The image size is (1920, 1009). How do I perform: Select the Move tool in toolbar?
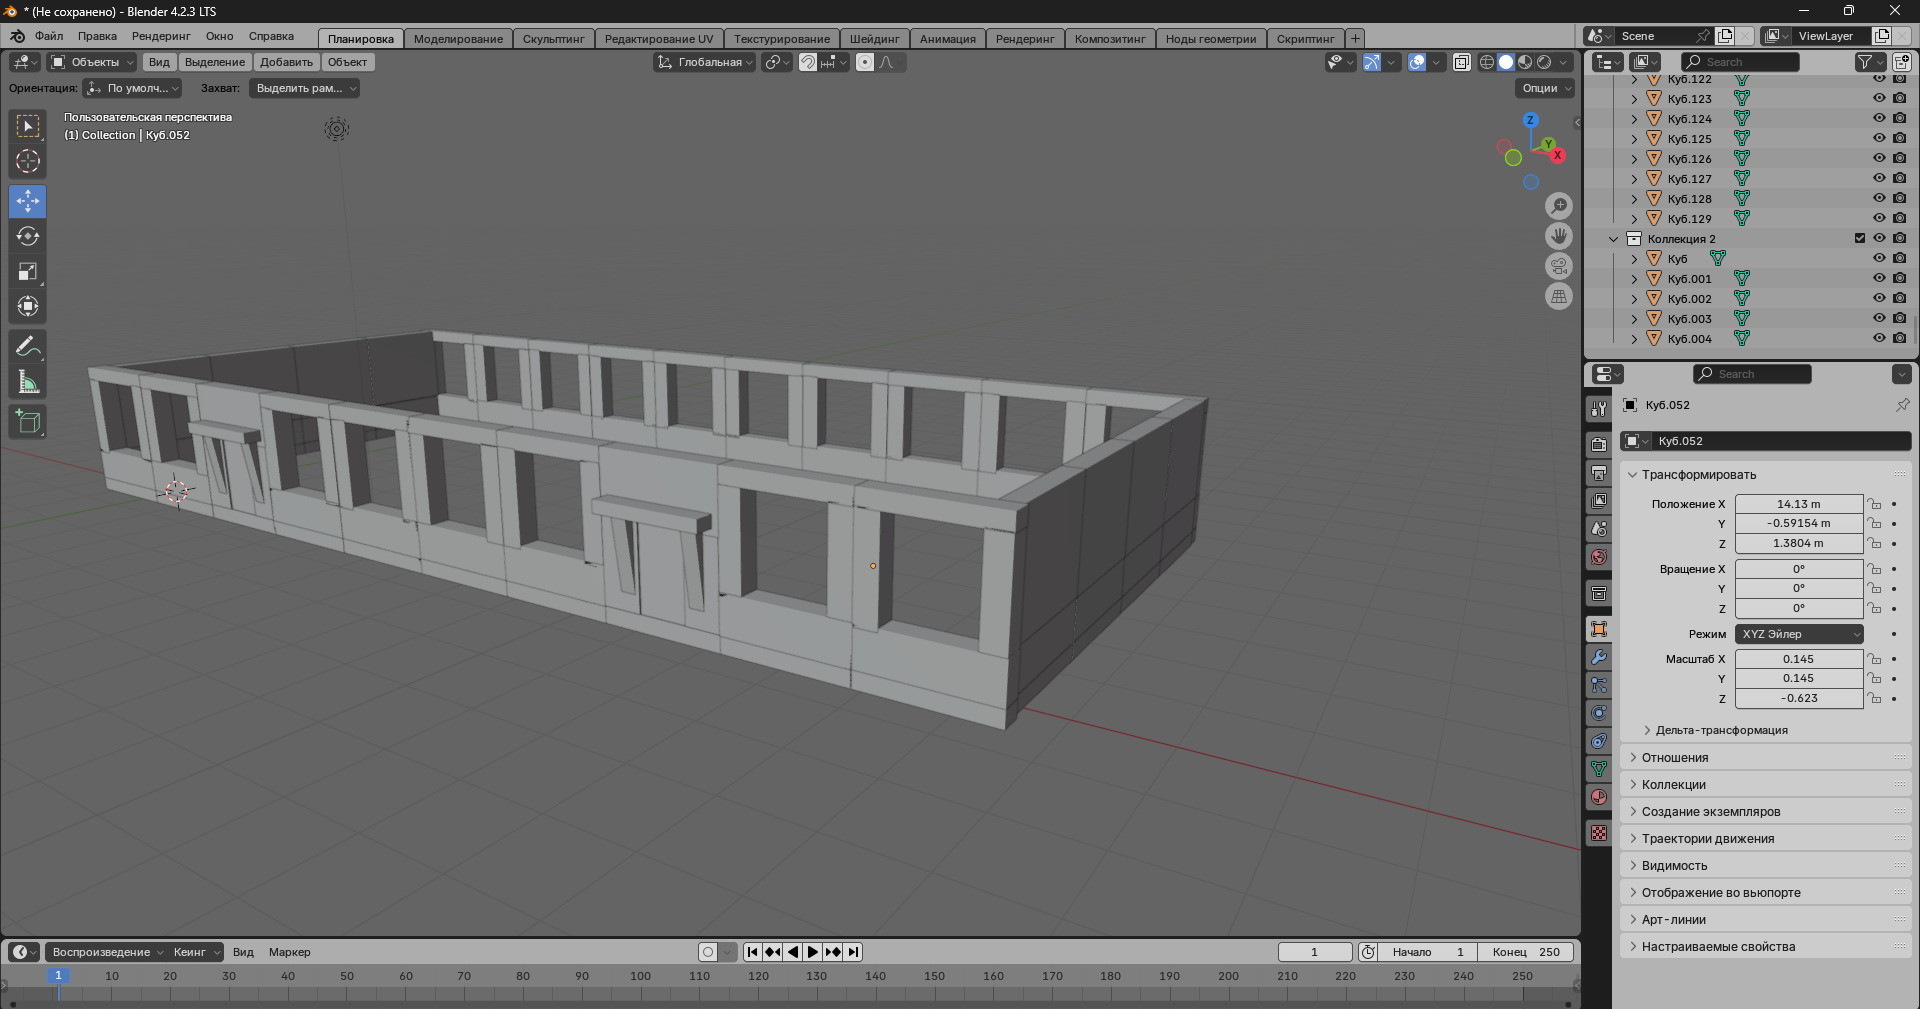[28, 201]
